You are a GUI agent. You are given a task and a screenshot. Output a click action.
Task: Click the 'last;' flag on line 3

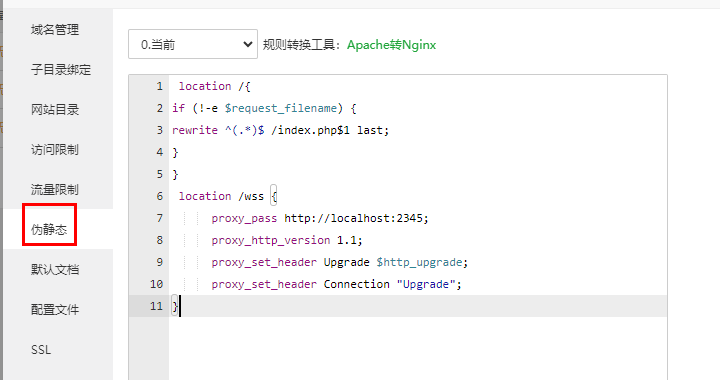373,130
